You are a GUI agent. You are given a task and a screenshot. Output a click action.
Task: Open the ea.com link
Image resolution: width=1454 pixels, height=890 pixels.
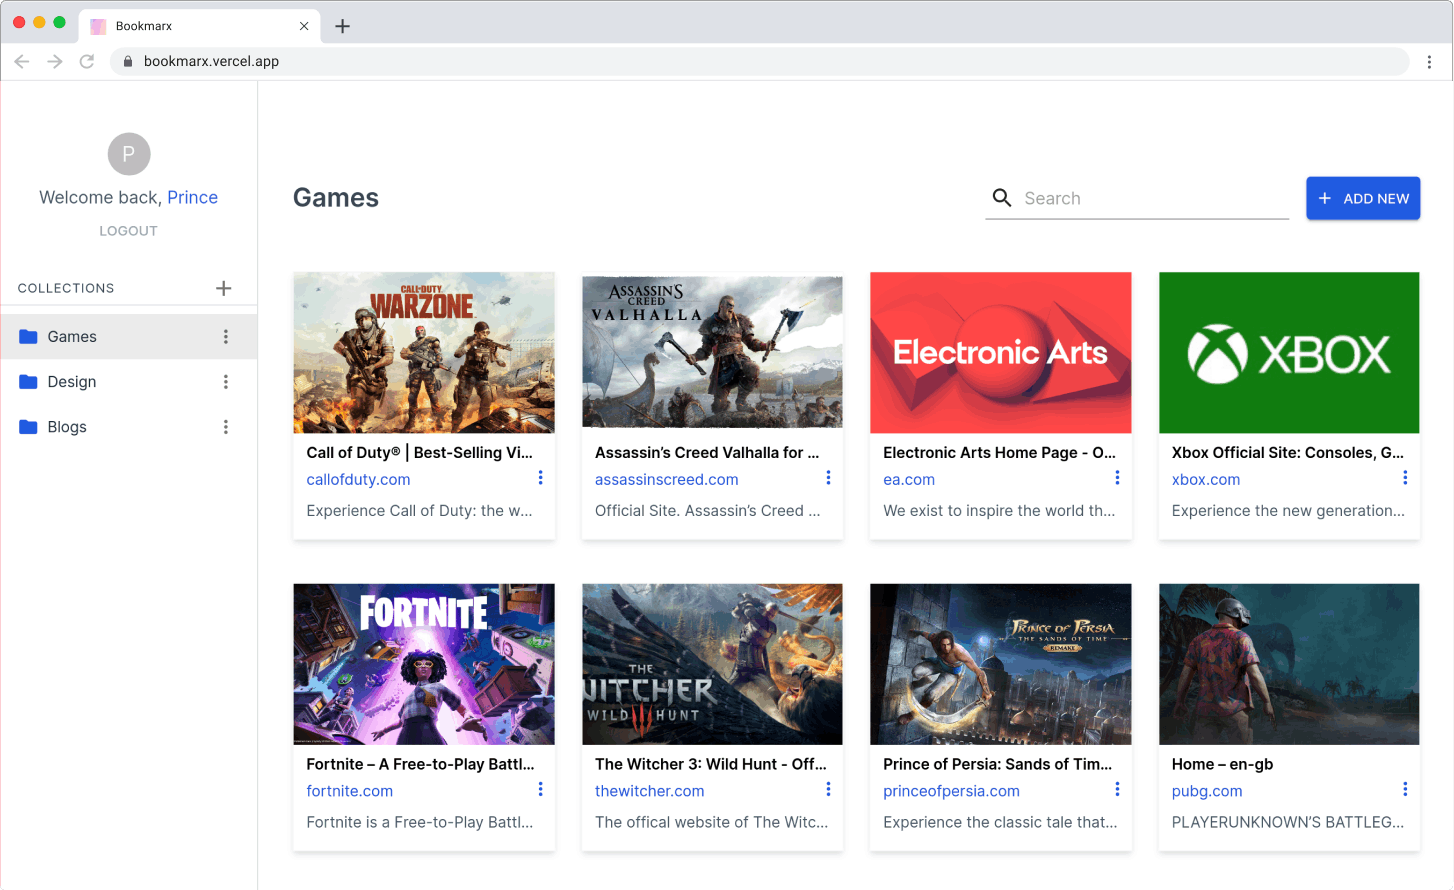pyautogui.click(x=909, y=480)
